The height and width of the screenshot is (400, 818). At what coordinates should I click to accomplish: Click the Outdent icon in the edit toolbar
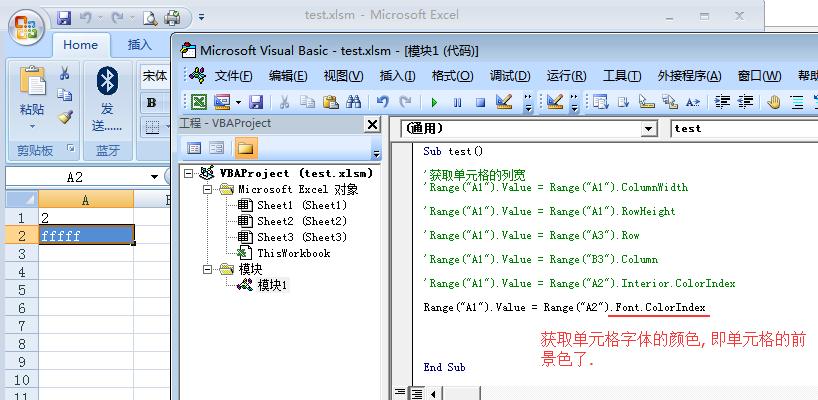(x=745, y=102)
